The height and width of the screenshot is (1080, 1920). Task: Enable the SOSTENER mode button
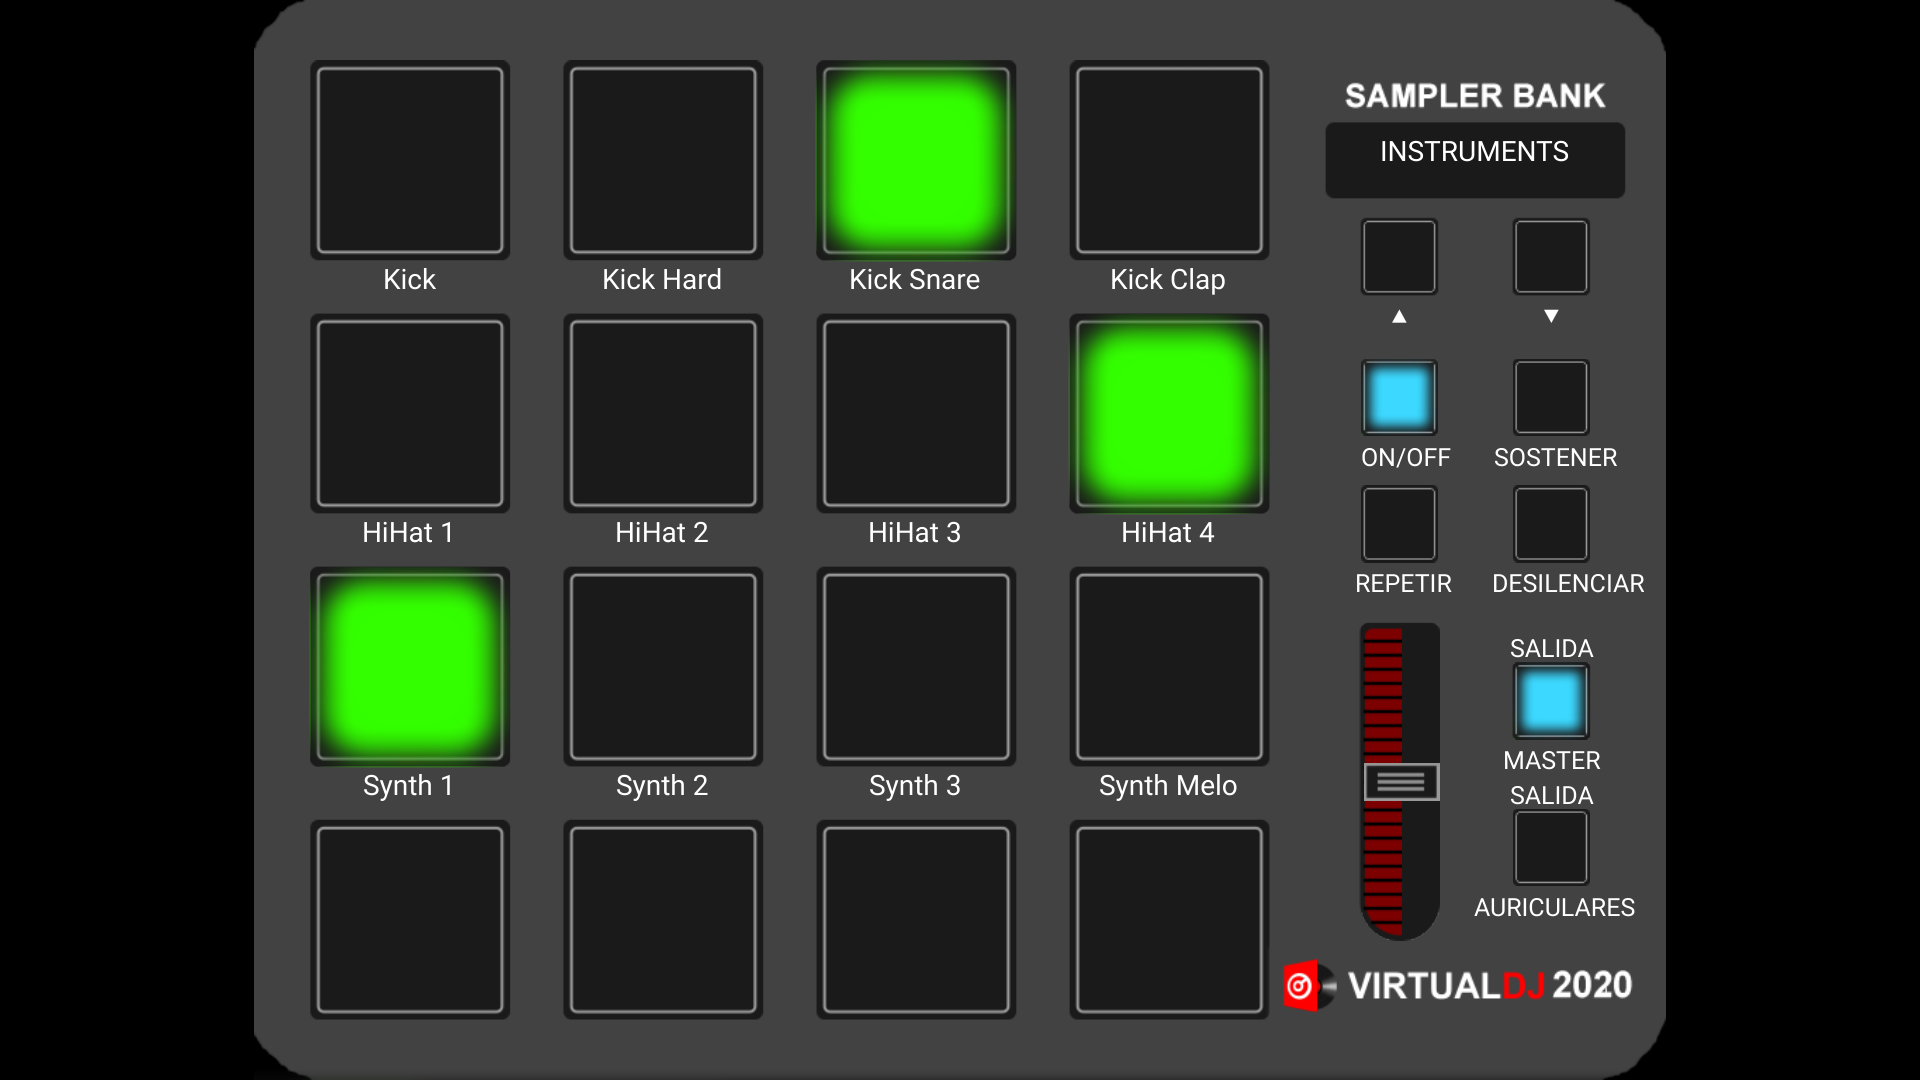[x=1551, y=397]
